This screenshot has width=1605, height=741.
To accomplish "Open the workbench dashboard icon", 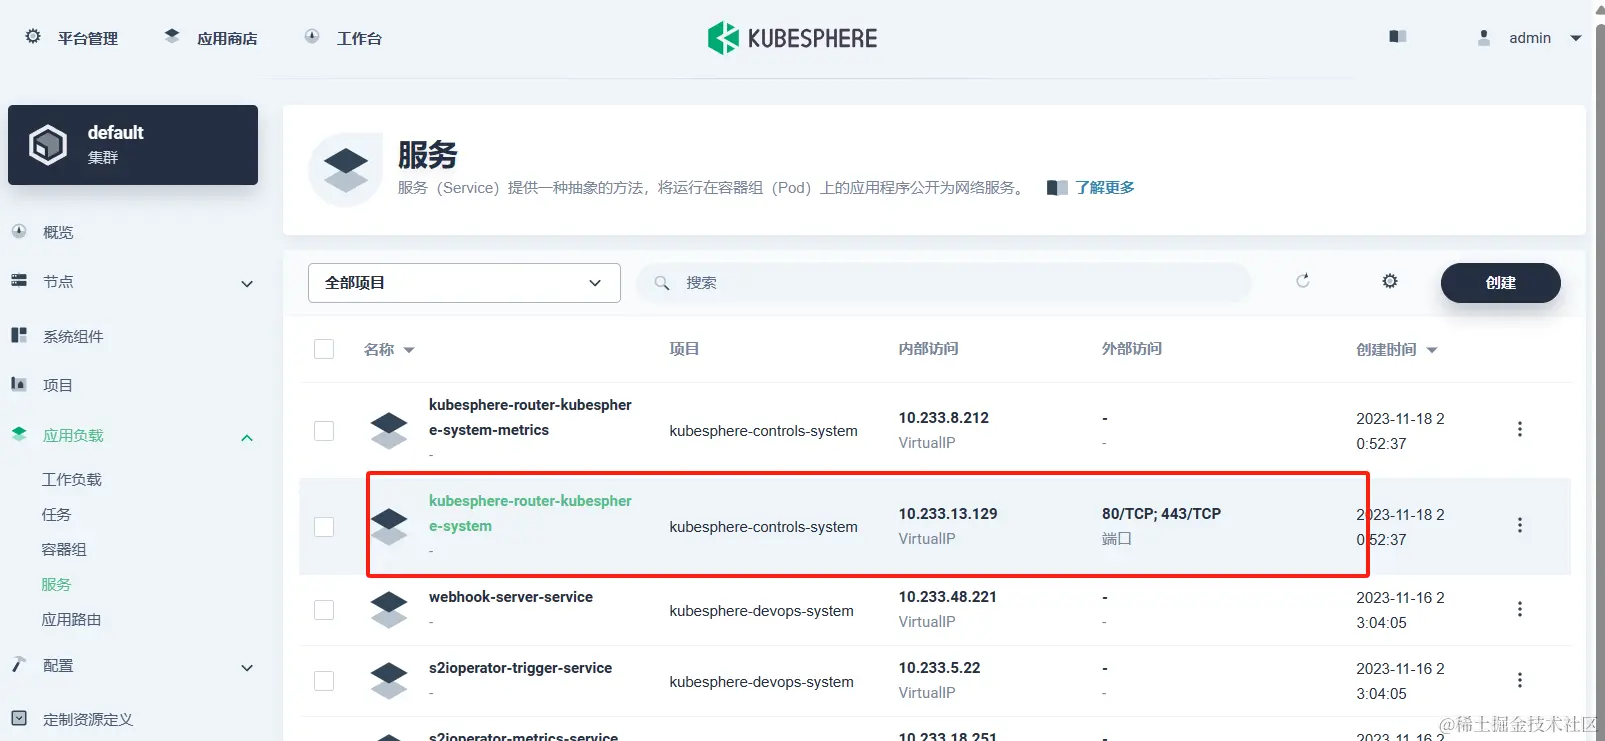I will coord(312,36).
